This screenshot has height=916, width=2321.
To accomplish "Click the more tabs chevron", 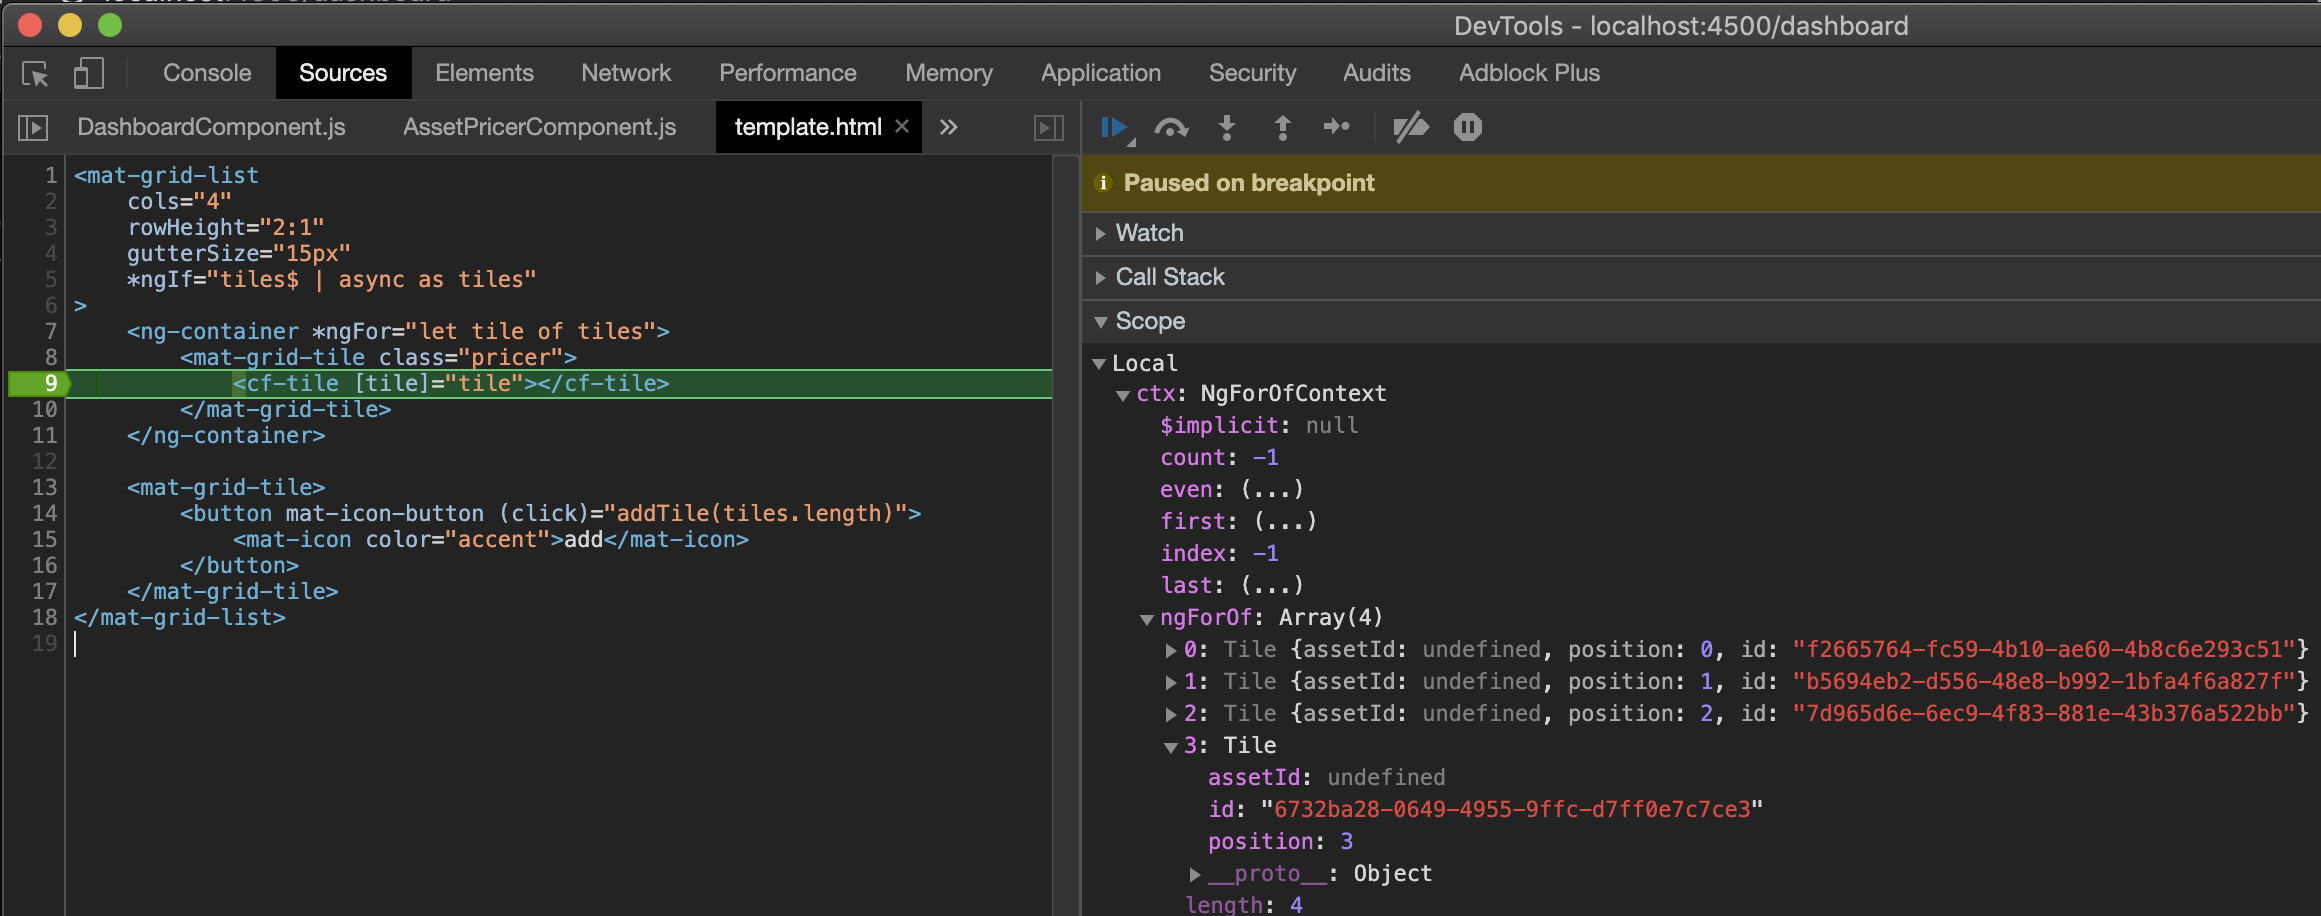I will (x=948, y=127).
